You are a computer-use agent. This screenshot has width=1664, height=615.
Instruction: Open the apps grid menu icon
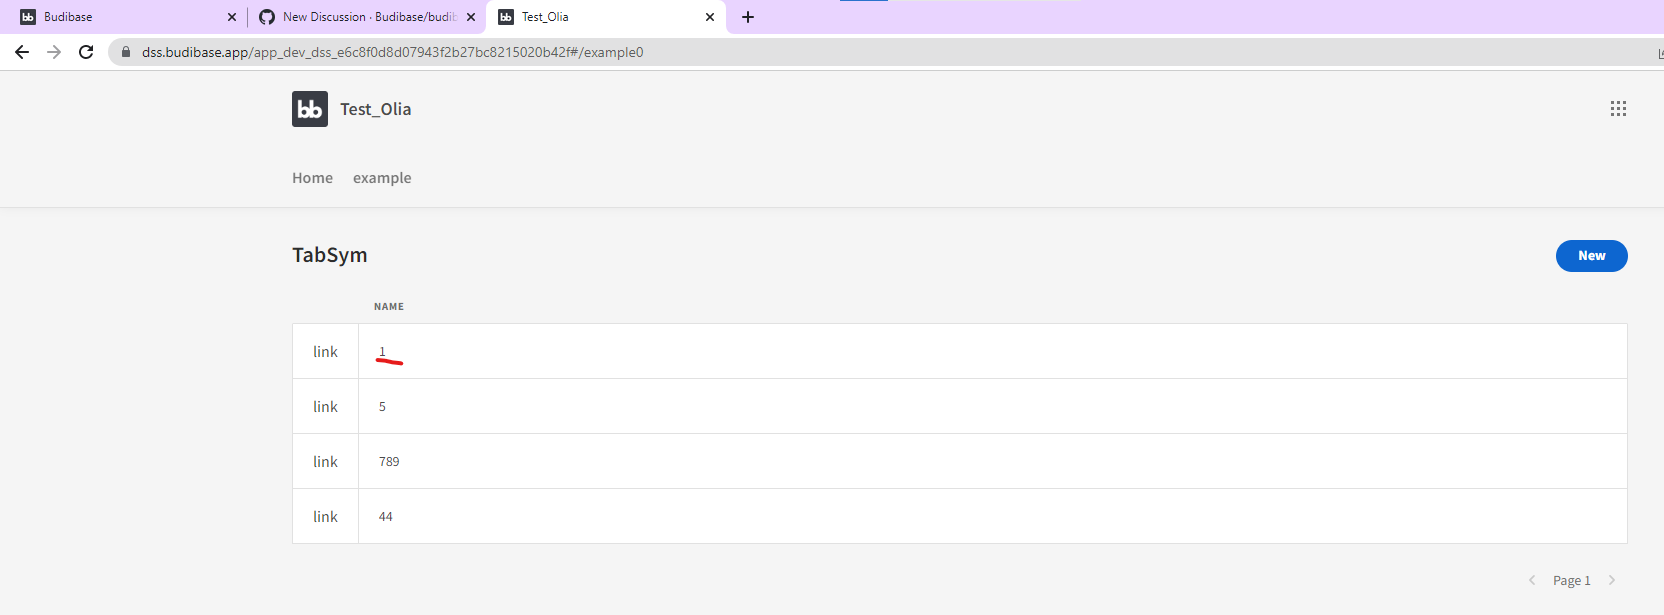1618,109
